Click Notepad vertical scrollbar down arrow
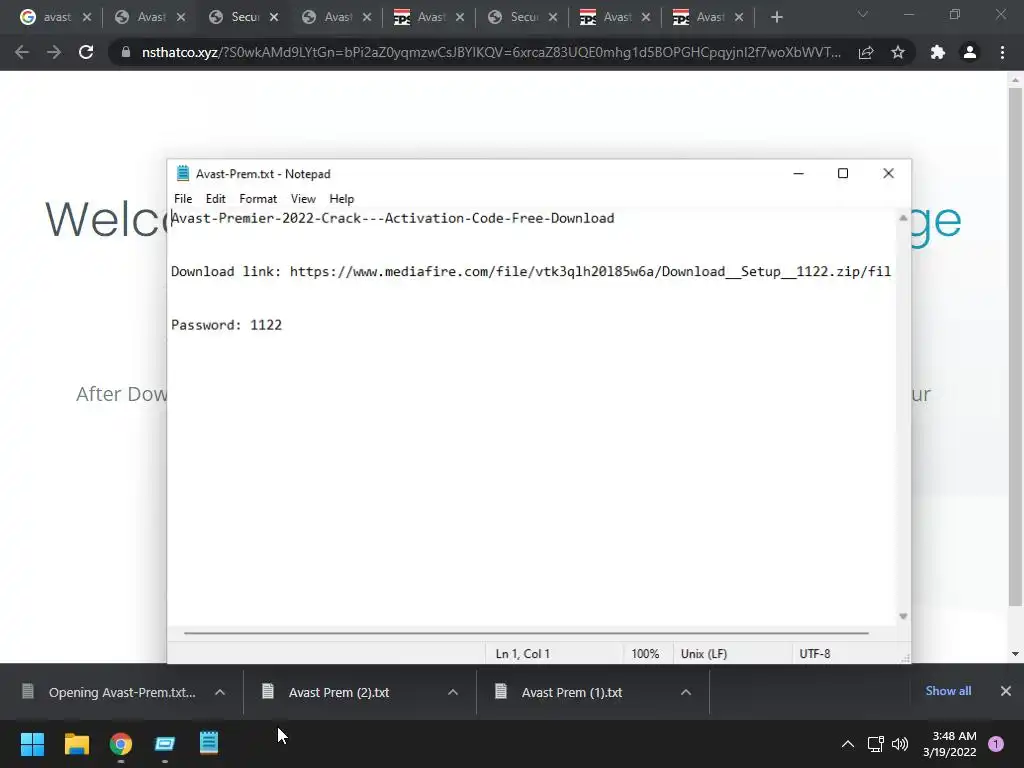The height and width of the screenshot is (768, 1024). pyautogui.click(x=903, y=616)
